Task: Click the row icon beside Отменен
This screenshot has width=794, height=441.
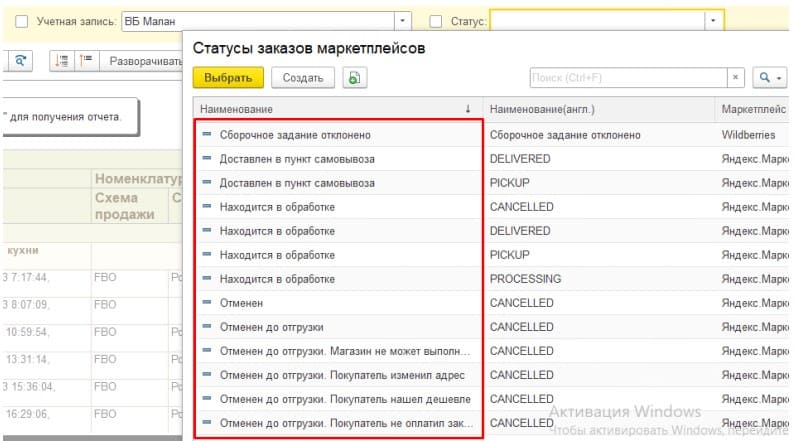Action: tap(207, 302)
